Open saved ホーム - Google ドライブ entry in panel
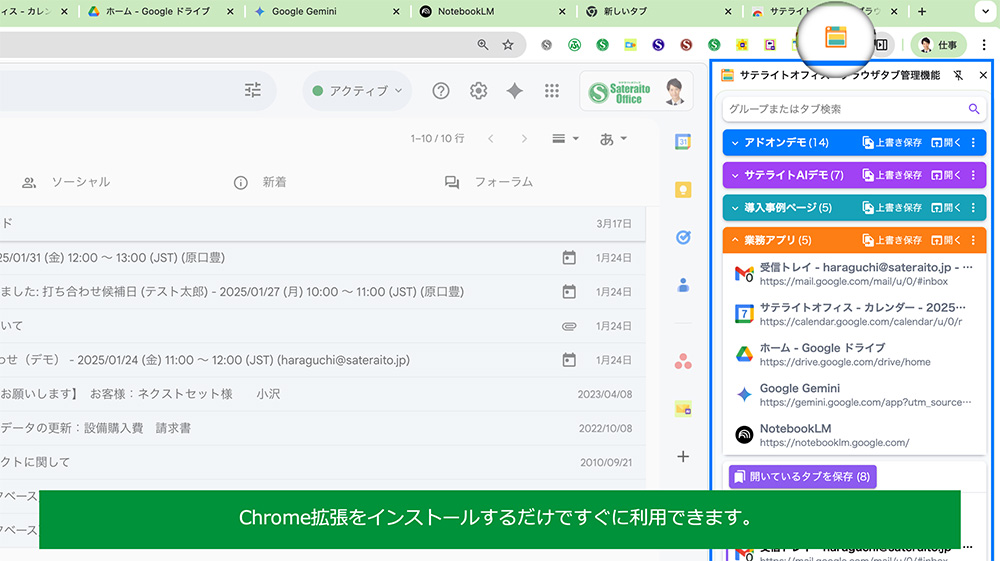 854,354
